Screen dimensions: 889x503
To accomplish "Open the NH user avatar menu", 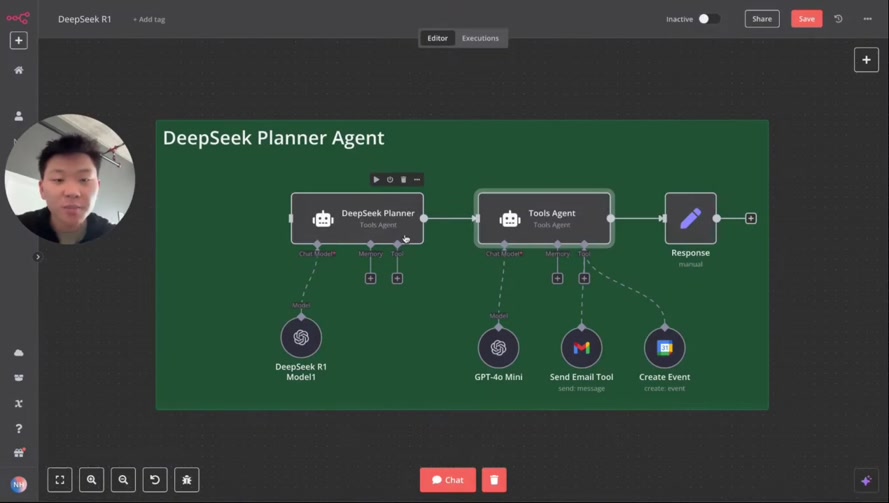I will tap(19, 484).
